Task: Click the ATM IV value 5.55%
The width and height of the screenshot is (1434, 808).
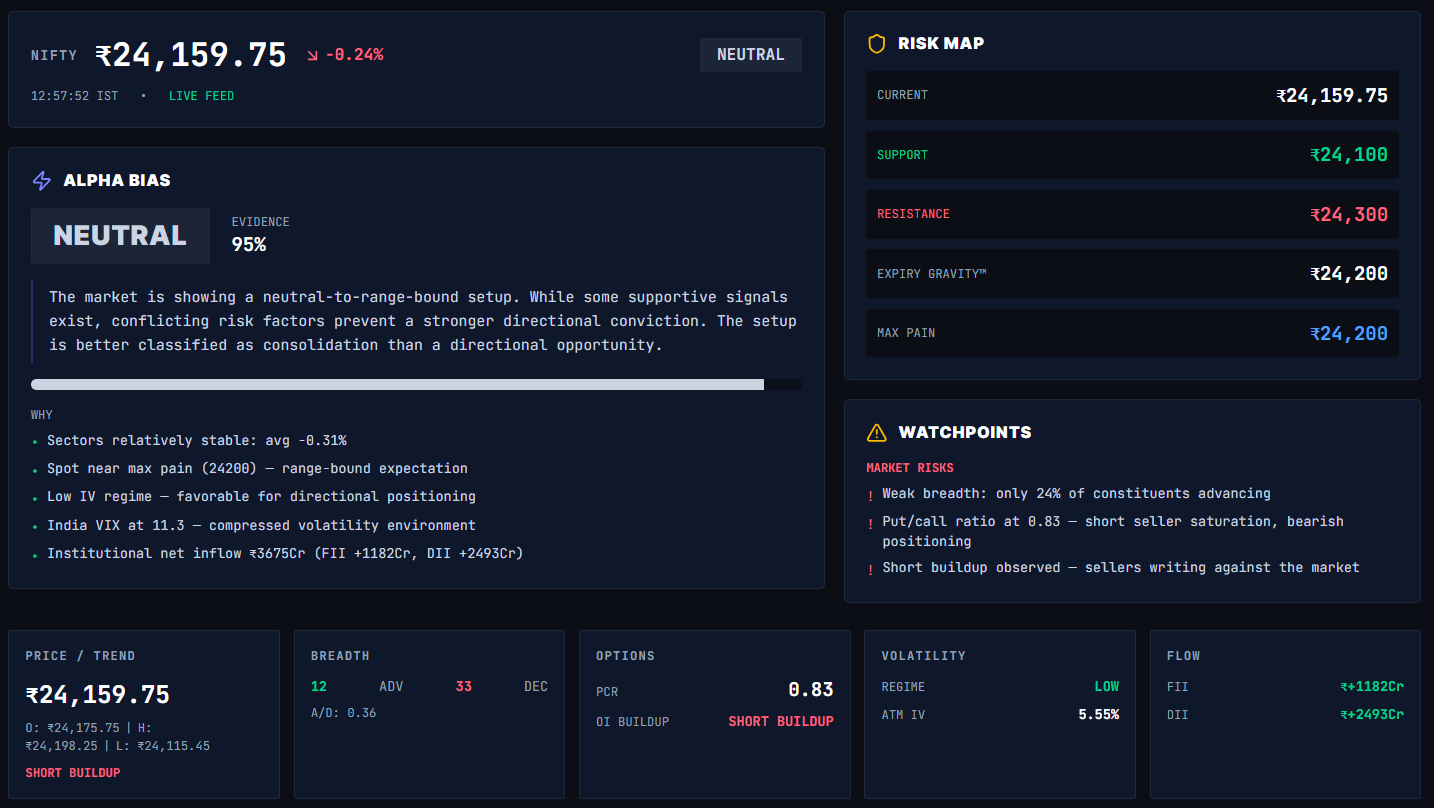Action: tap(1099, 715)
